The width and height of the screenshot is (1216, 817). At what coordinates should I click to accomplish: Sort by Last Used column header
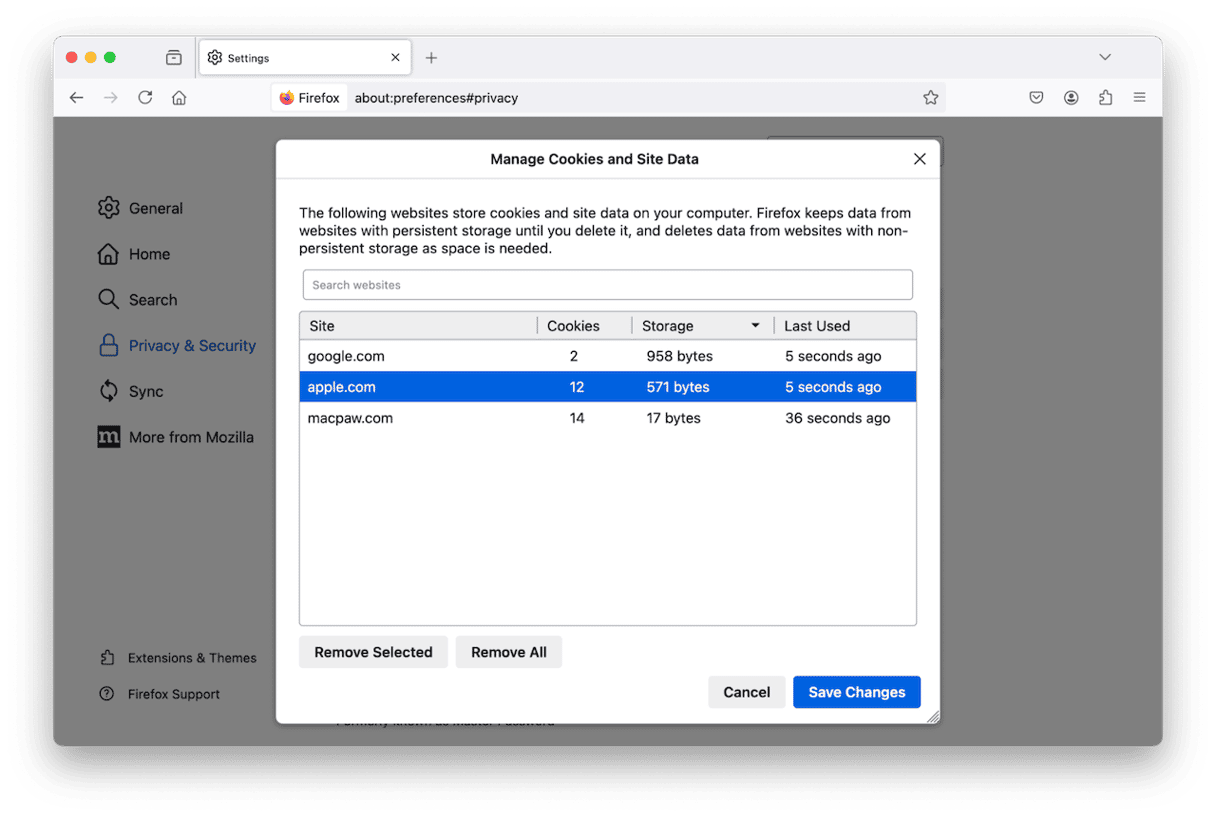(x=845, y=326)
